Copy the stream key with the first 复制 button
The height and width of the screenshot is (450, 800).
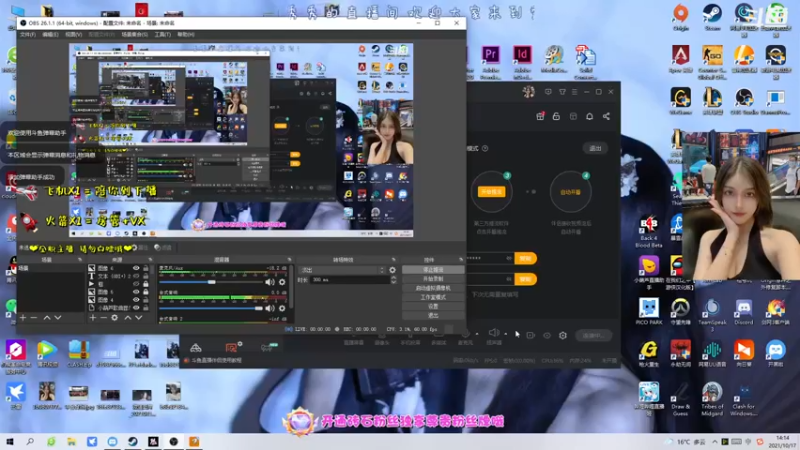525,258
